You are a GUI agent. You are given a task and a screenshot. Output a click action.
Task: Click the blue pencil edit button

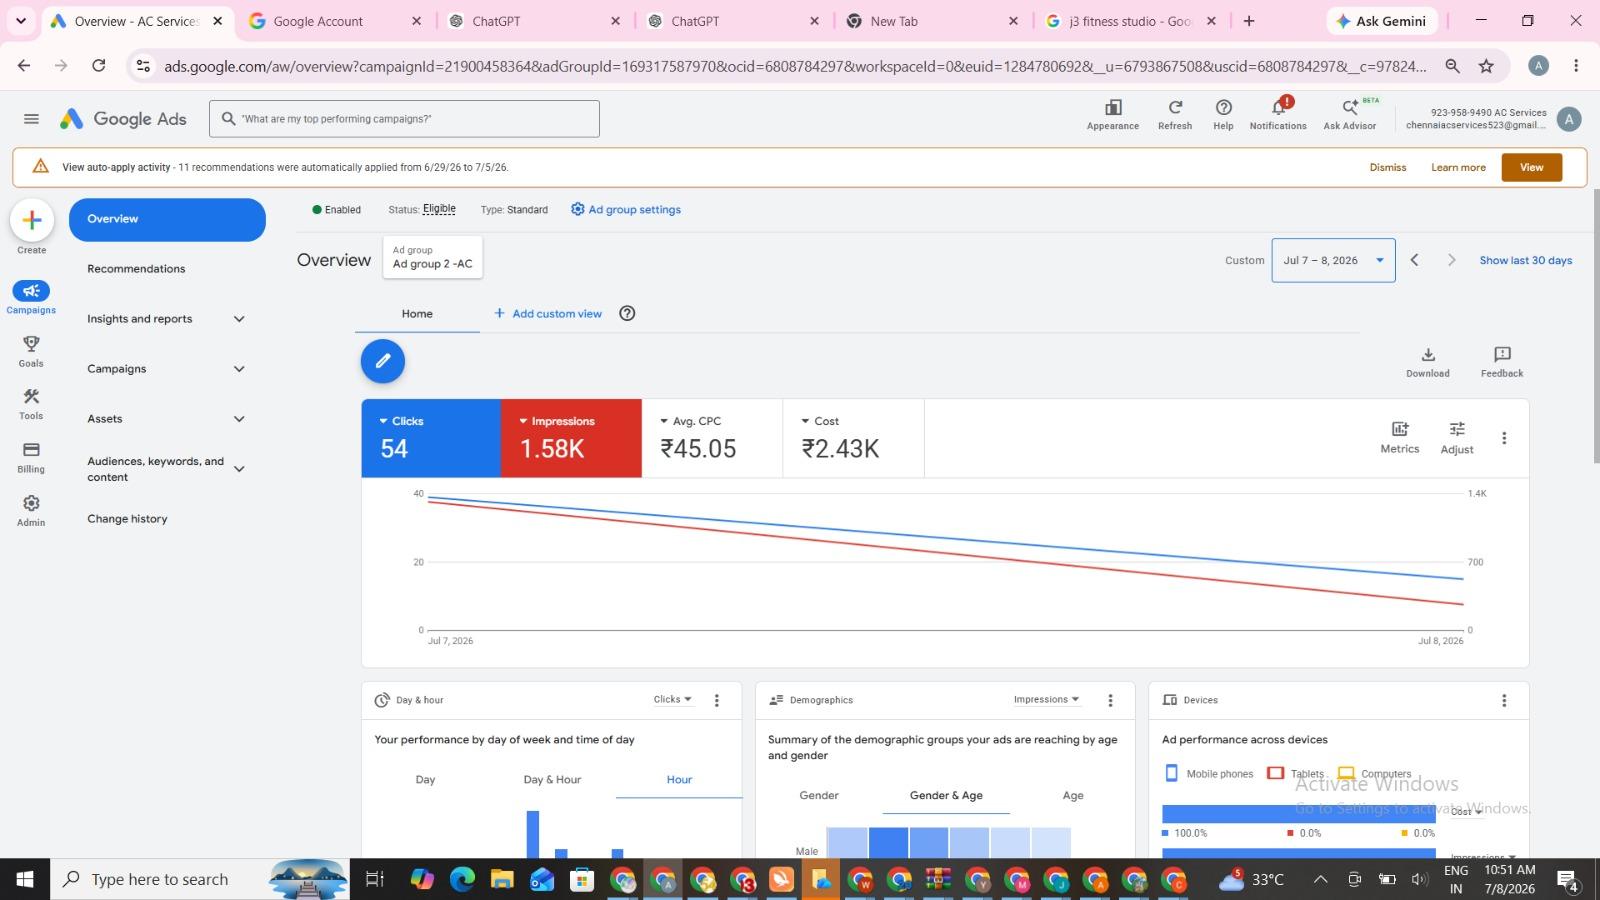[x=383, y=361]
